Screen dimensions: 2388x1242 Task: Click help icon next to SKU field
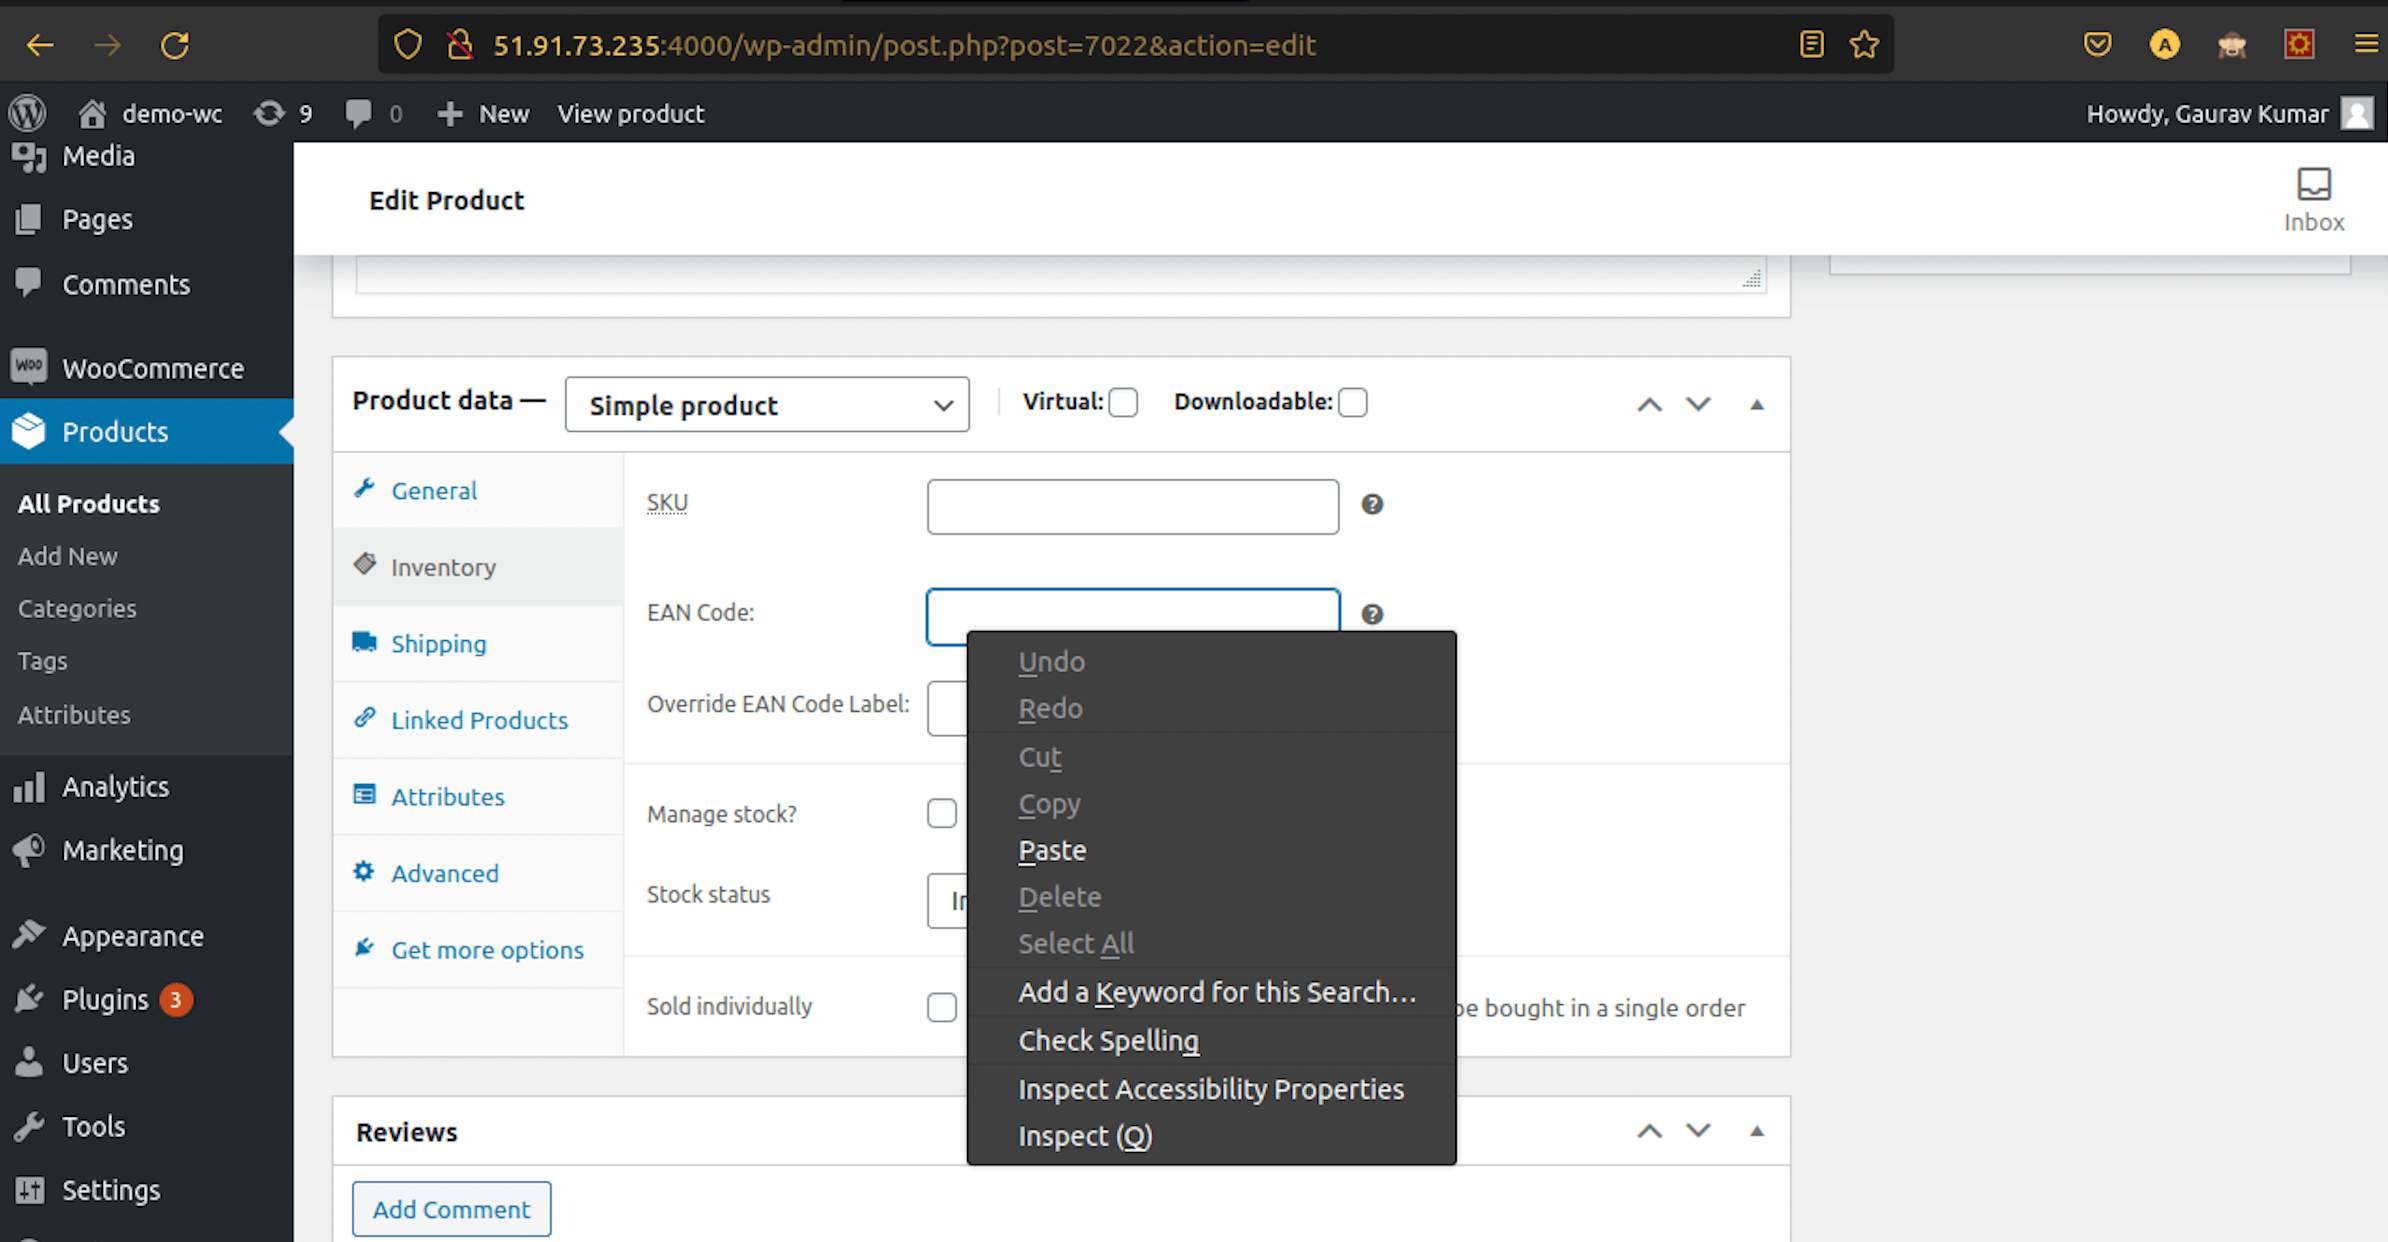click(x=1372, y=504)
